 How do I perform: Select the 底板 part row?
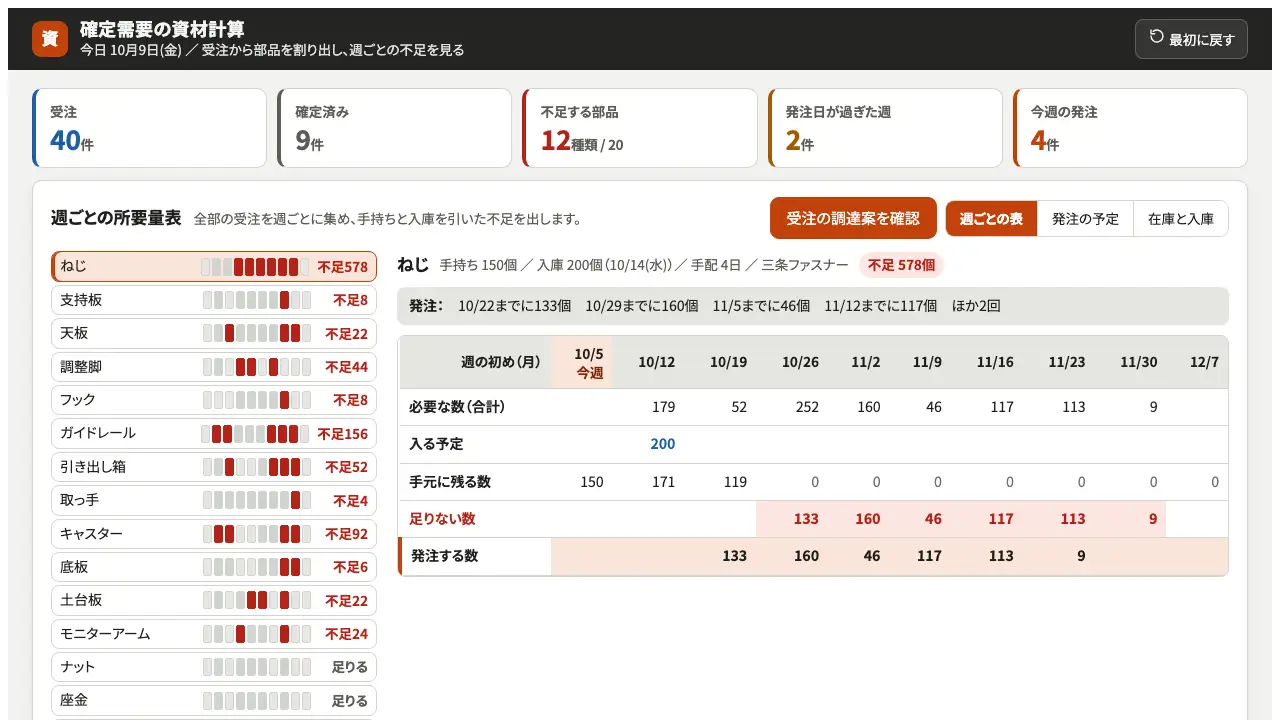[214, 567]
